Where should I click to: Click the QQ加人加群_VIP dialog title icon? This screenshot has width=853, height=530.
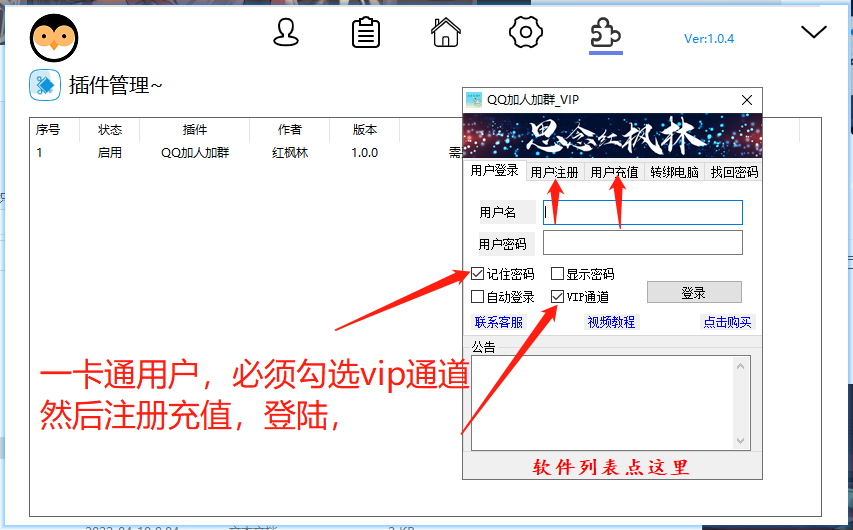tap(474, 100)
